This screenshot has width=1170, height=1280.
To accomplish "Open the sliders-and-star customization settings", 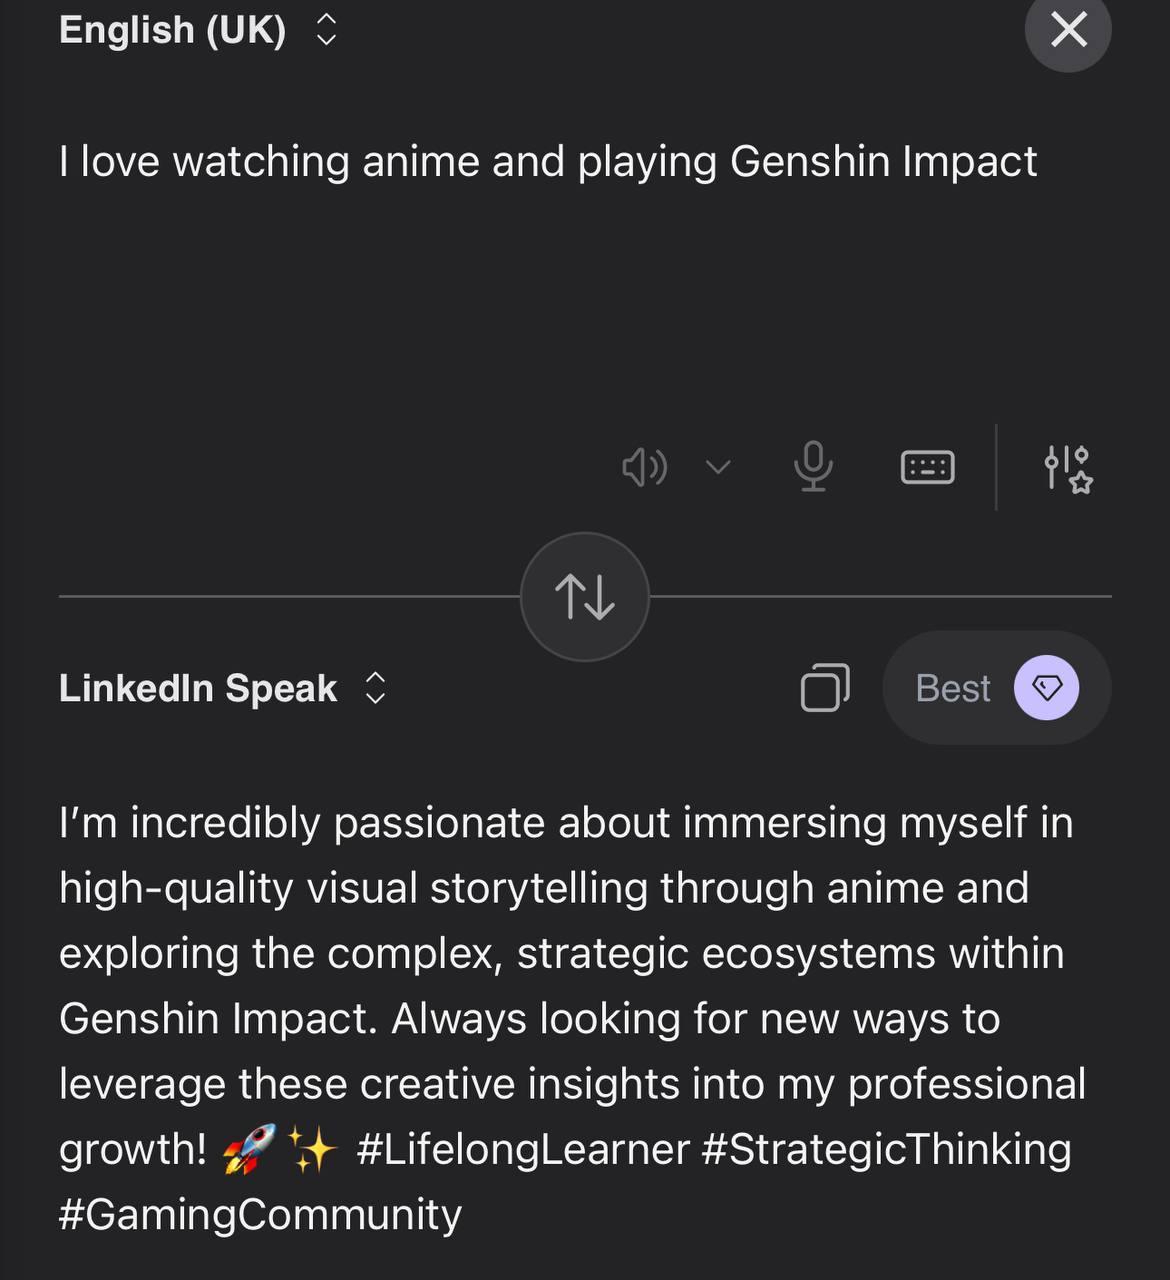I will (1067, 468).
